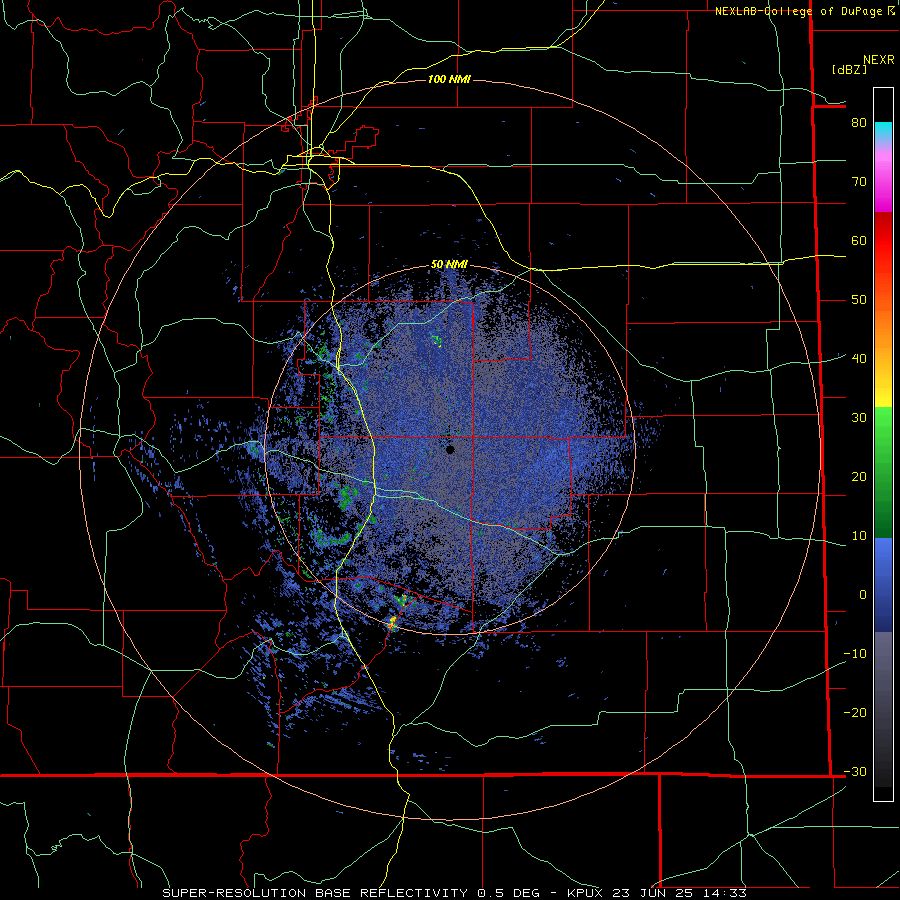Click the 70 dBZ scale value
The image size is (900, 900).
point(859,182)
